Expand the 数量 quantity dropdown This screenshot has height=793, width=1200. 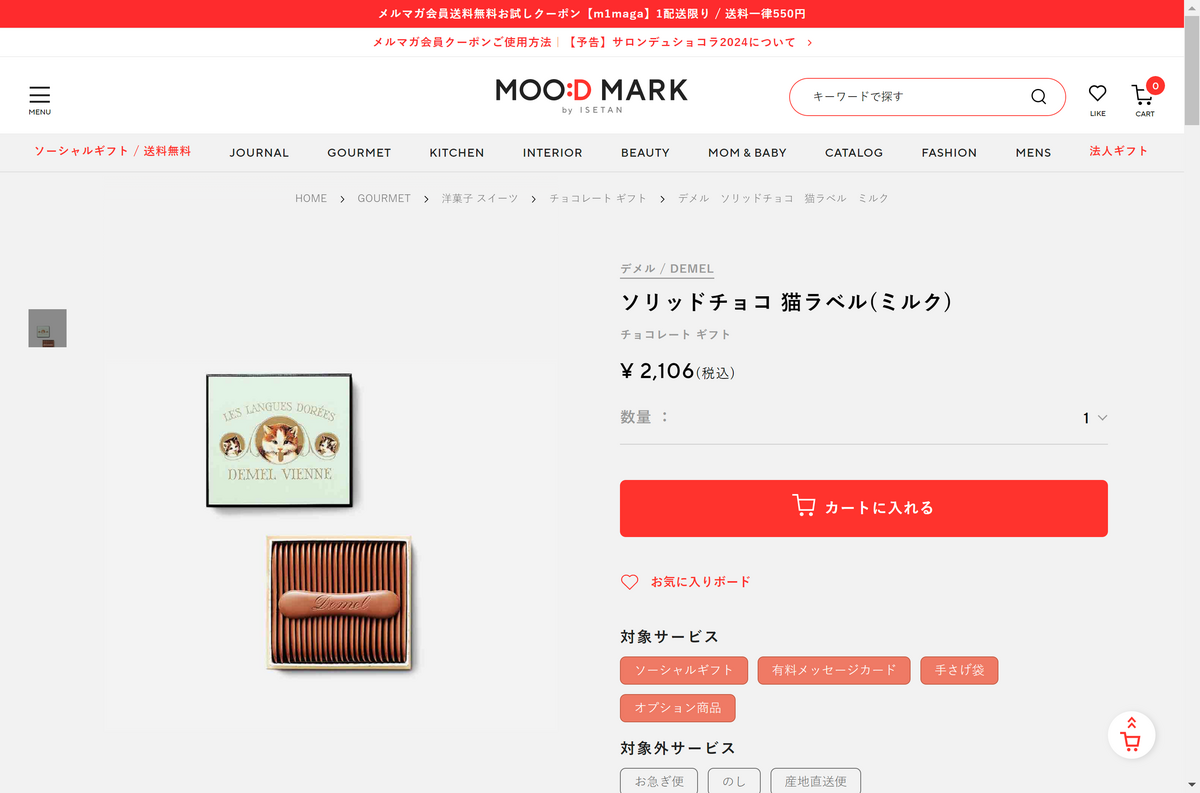(1095, 418)
